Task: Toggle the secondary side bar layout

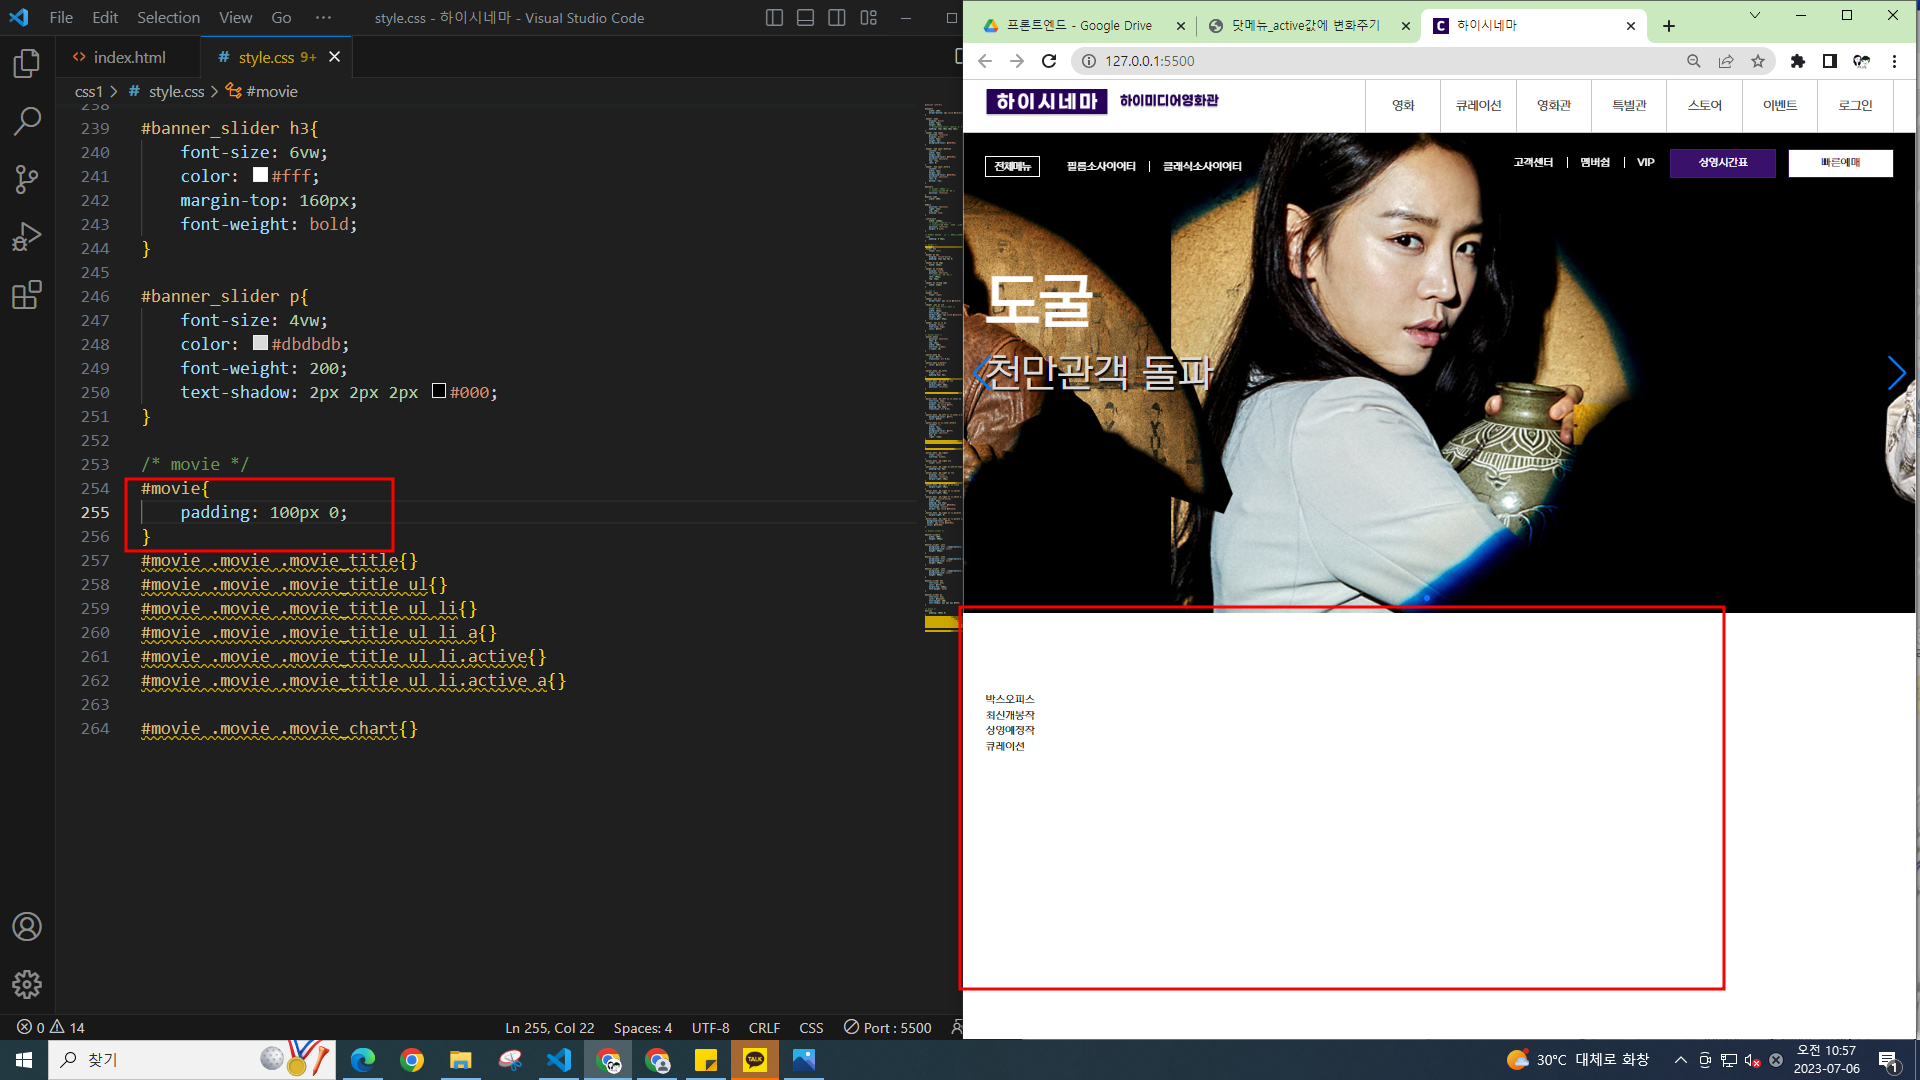Action: pos(837,18)
